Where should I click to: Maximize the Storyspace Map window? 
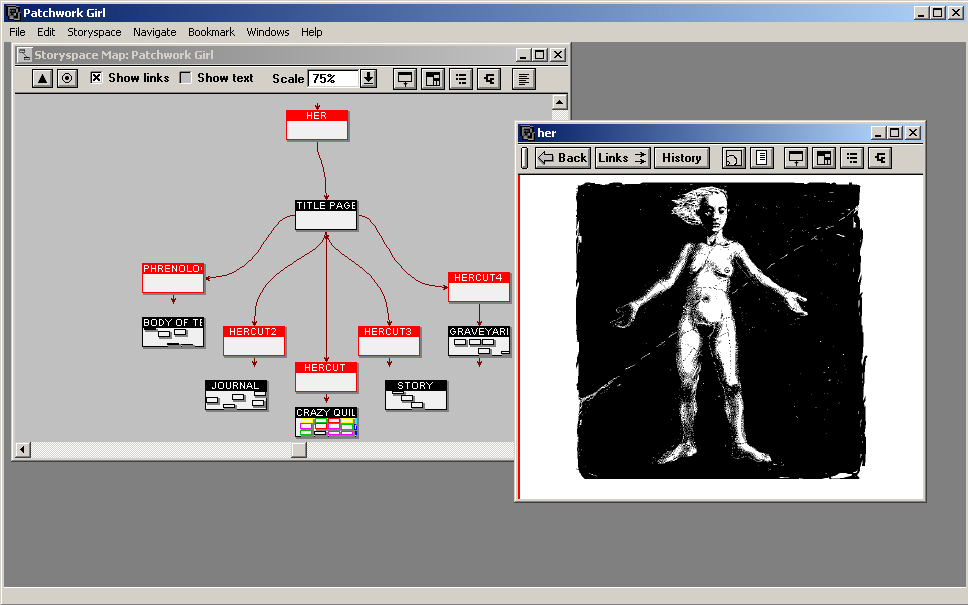pos(540,55)
